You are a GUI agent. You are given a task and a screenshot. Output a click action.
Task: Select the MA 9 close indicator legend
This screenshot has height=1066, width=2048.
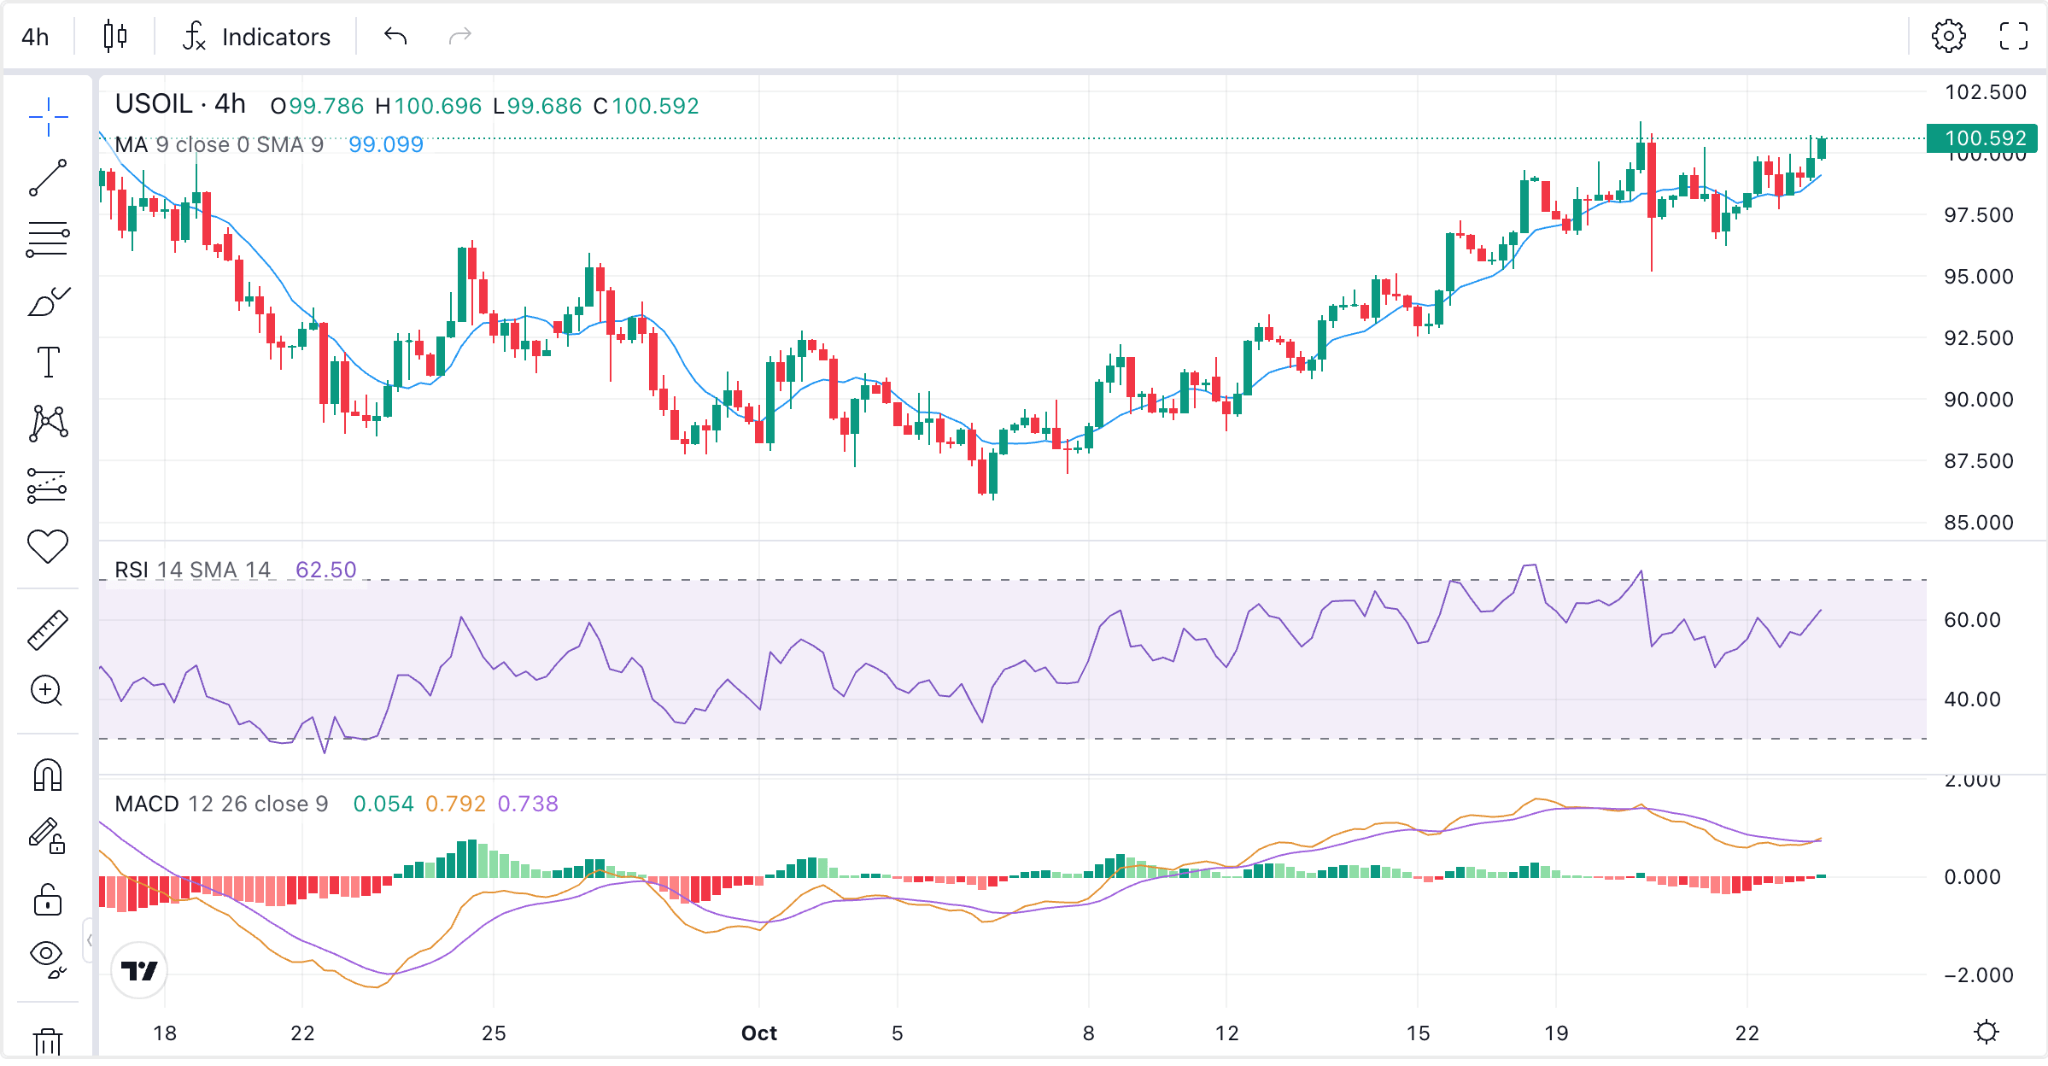[x=219, y=145]
